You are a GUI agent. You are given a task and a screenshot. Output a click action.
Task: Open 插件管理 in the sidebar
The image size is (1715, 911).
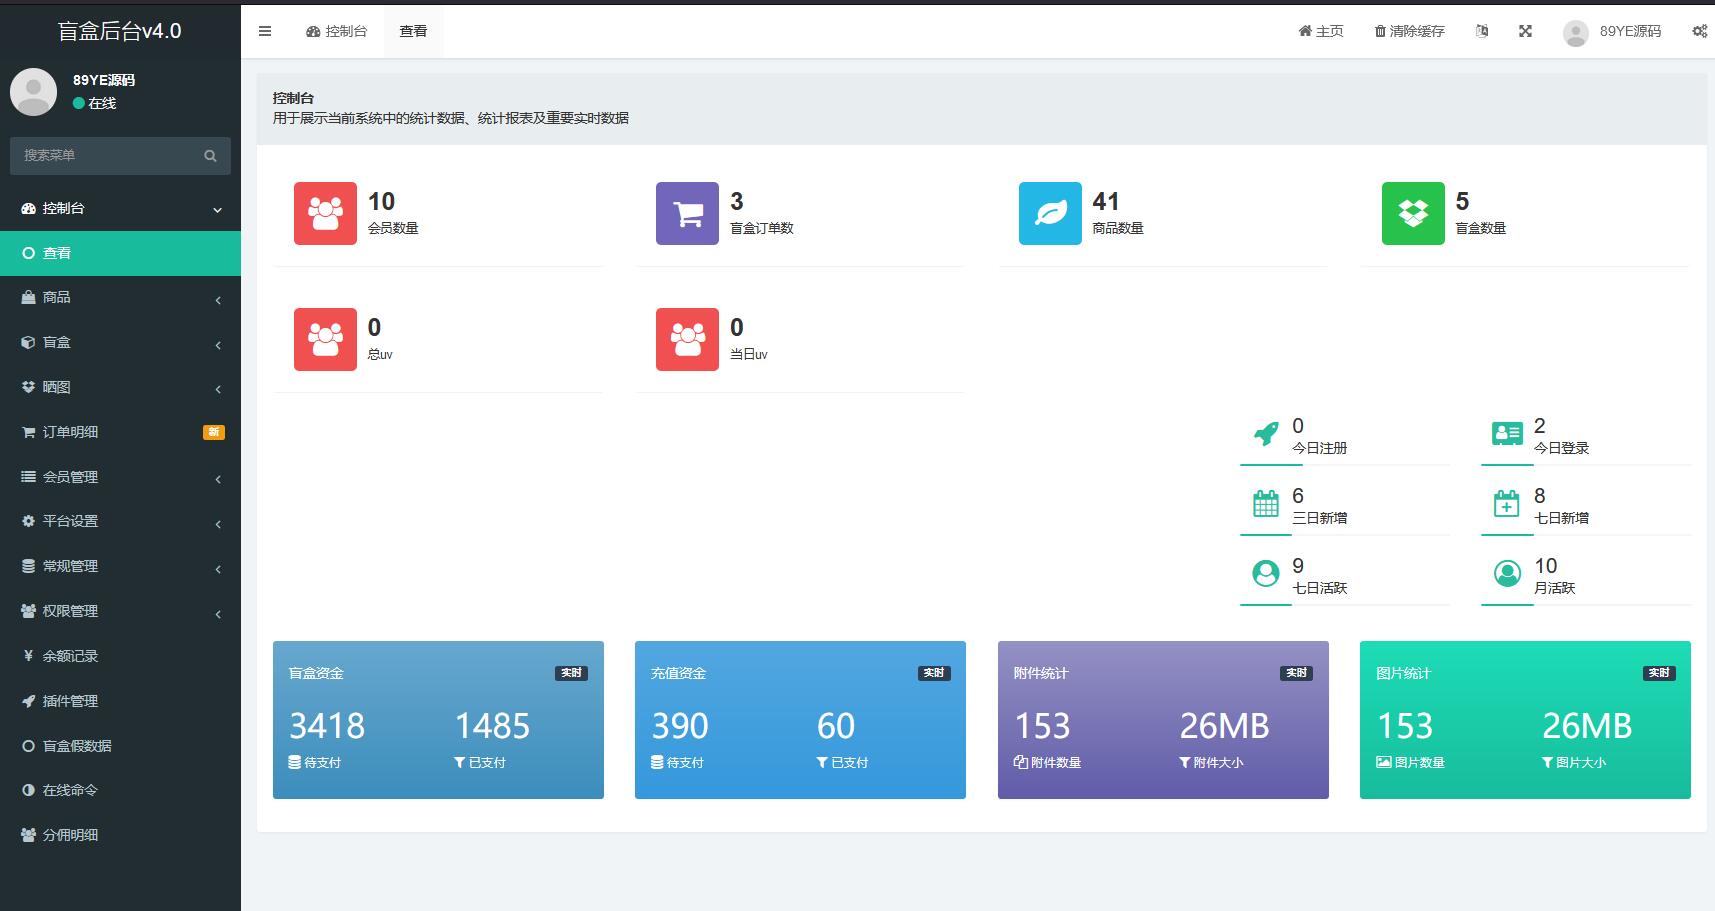pyautogui.click(x=120, y=701)
